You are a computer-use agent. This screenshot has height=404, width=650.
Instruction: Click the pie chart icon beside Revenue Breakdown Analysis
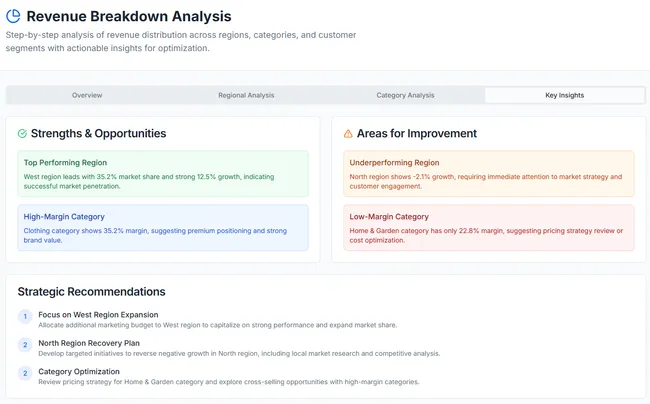(13, 16)
